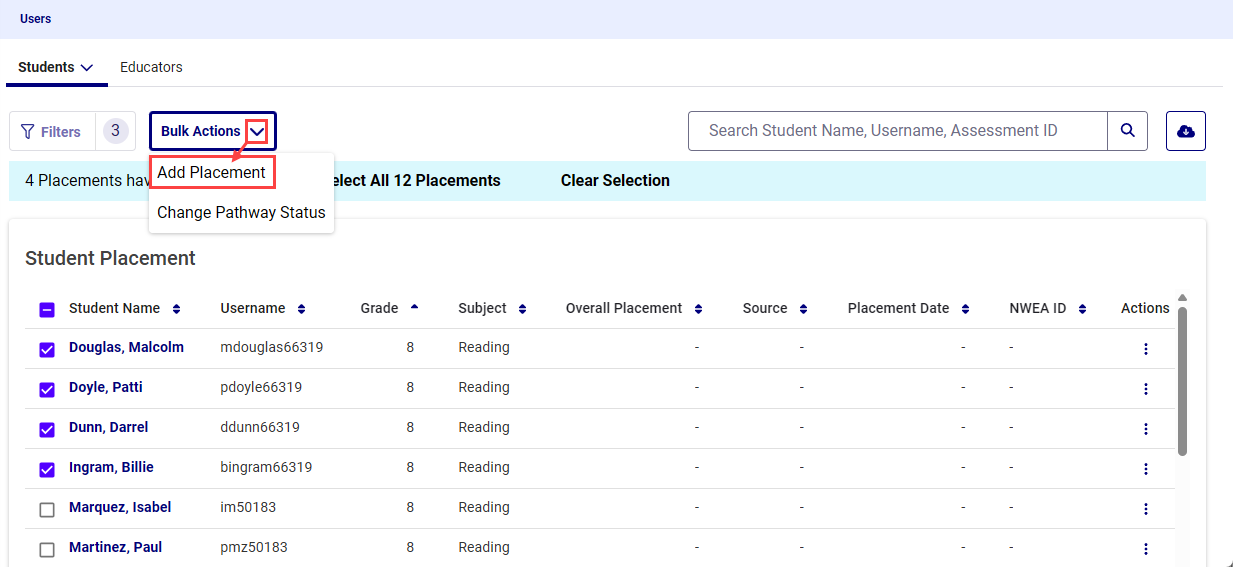Screen dimensions: 1233x567
Task: Expand the Students tab chevron
Action: pos(87,68)
